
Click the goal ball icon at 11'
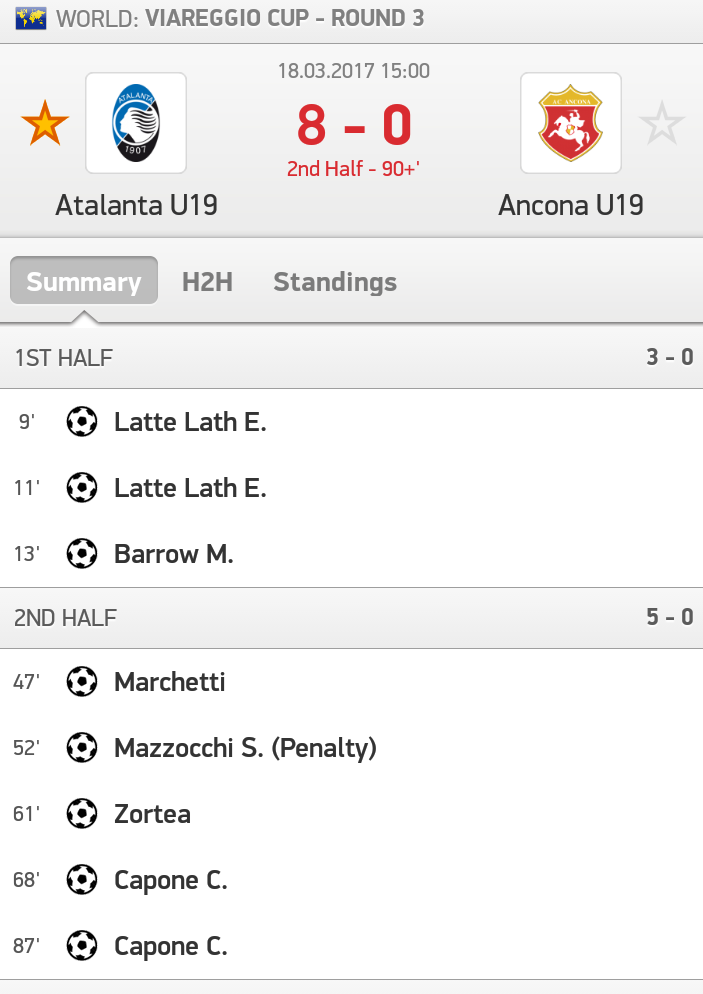82,488
